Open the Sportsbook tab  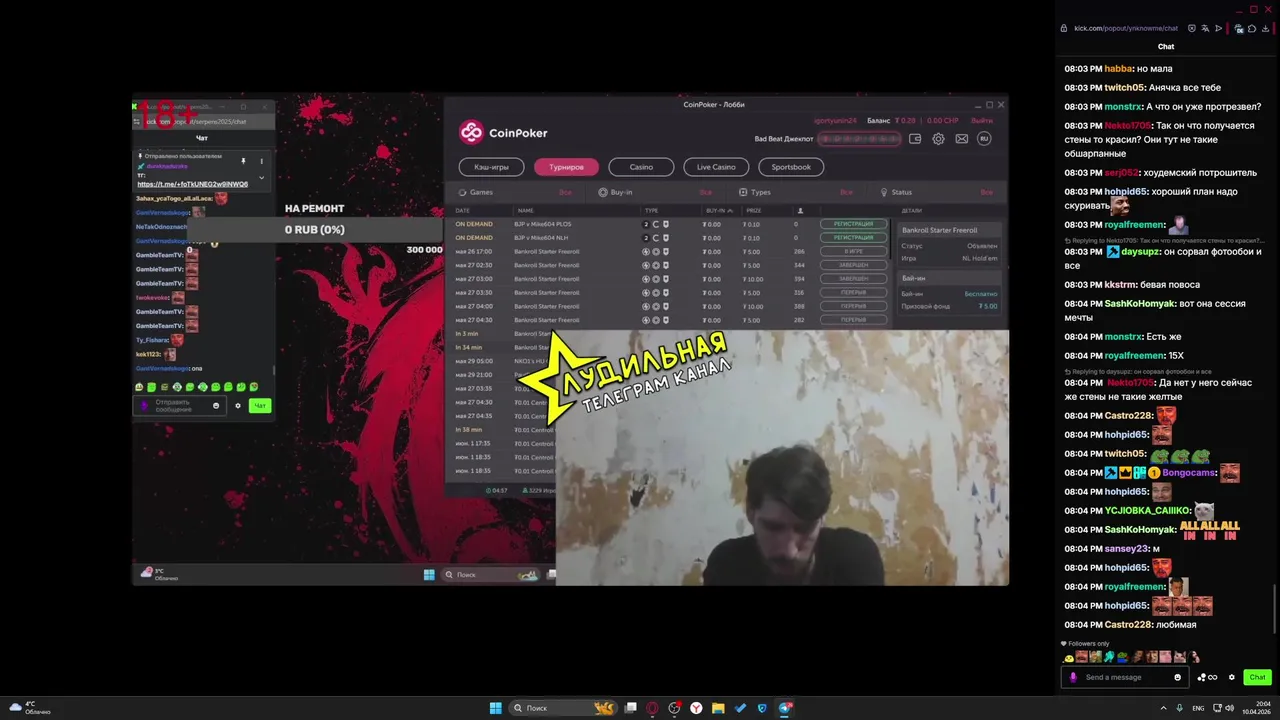(x=791, y=167)
